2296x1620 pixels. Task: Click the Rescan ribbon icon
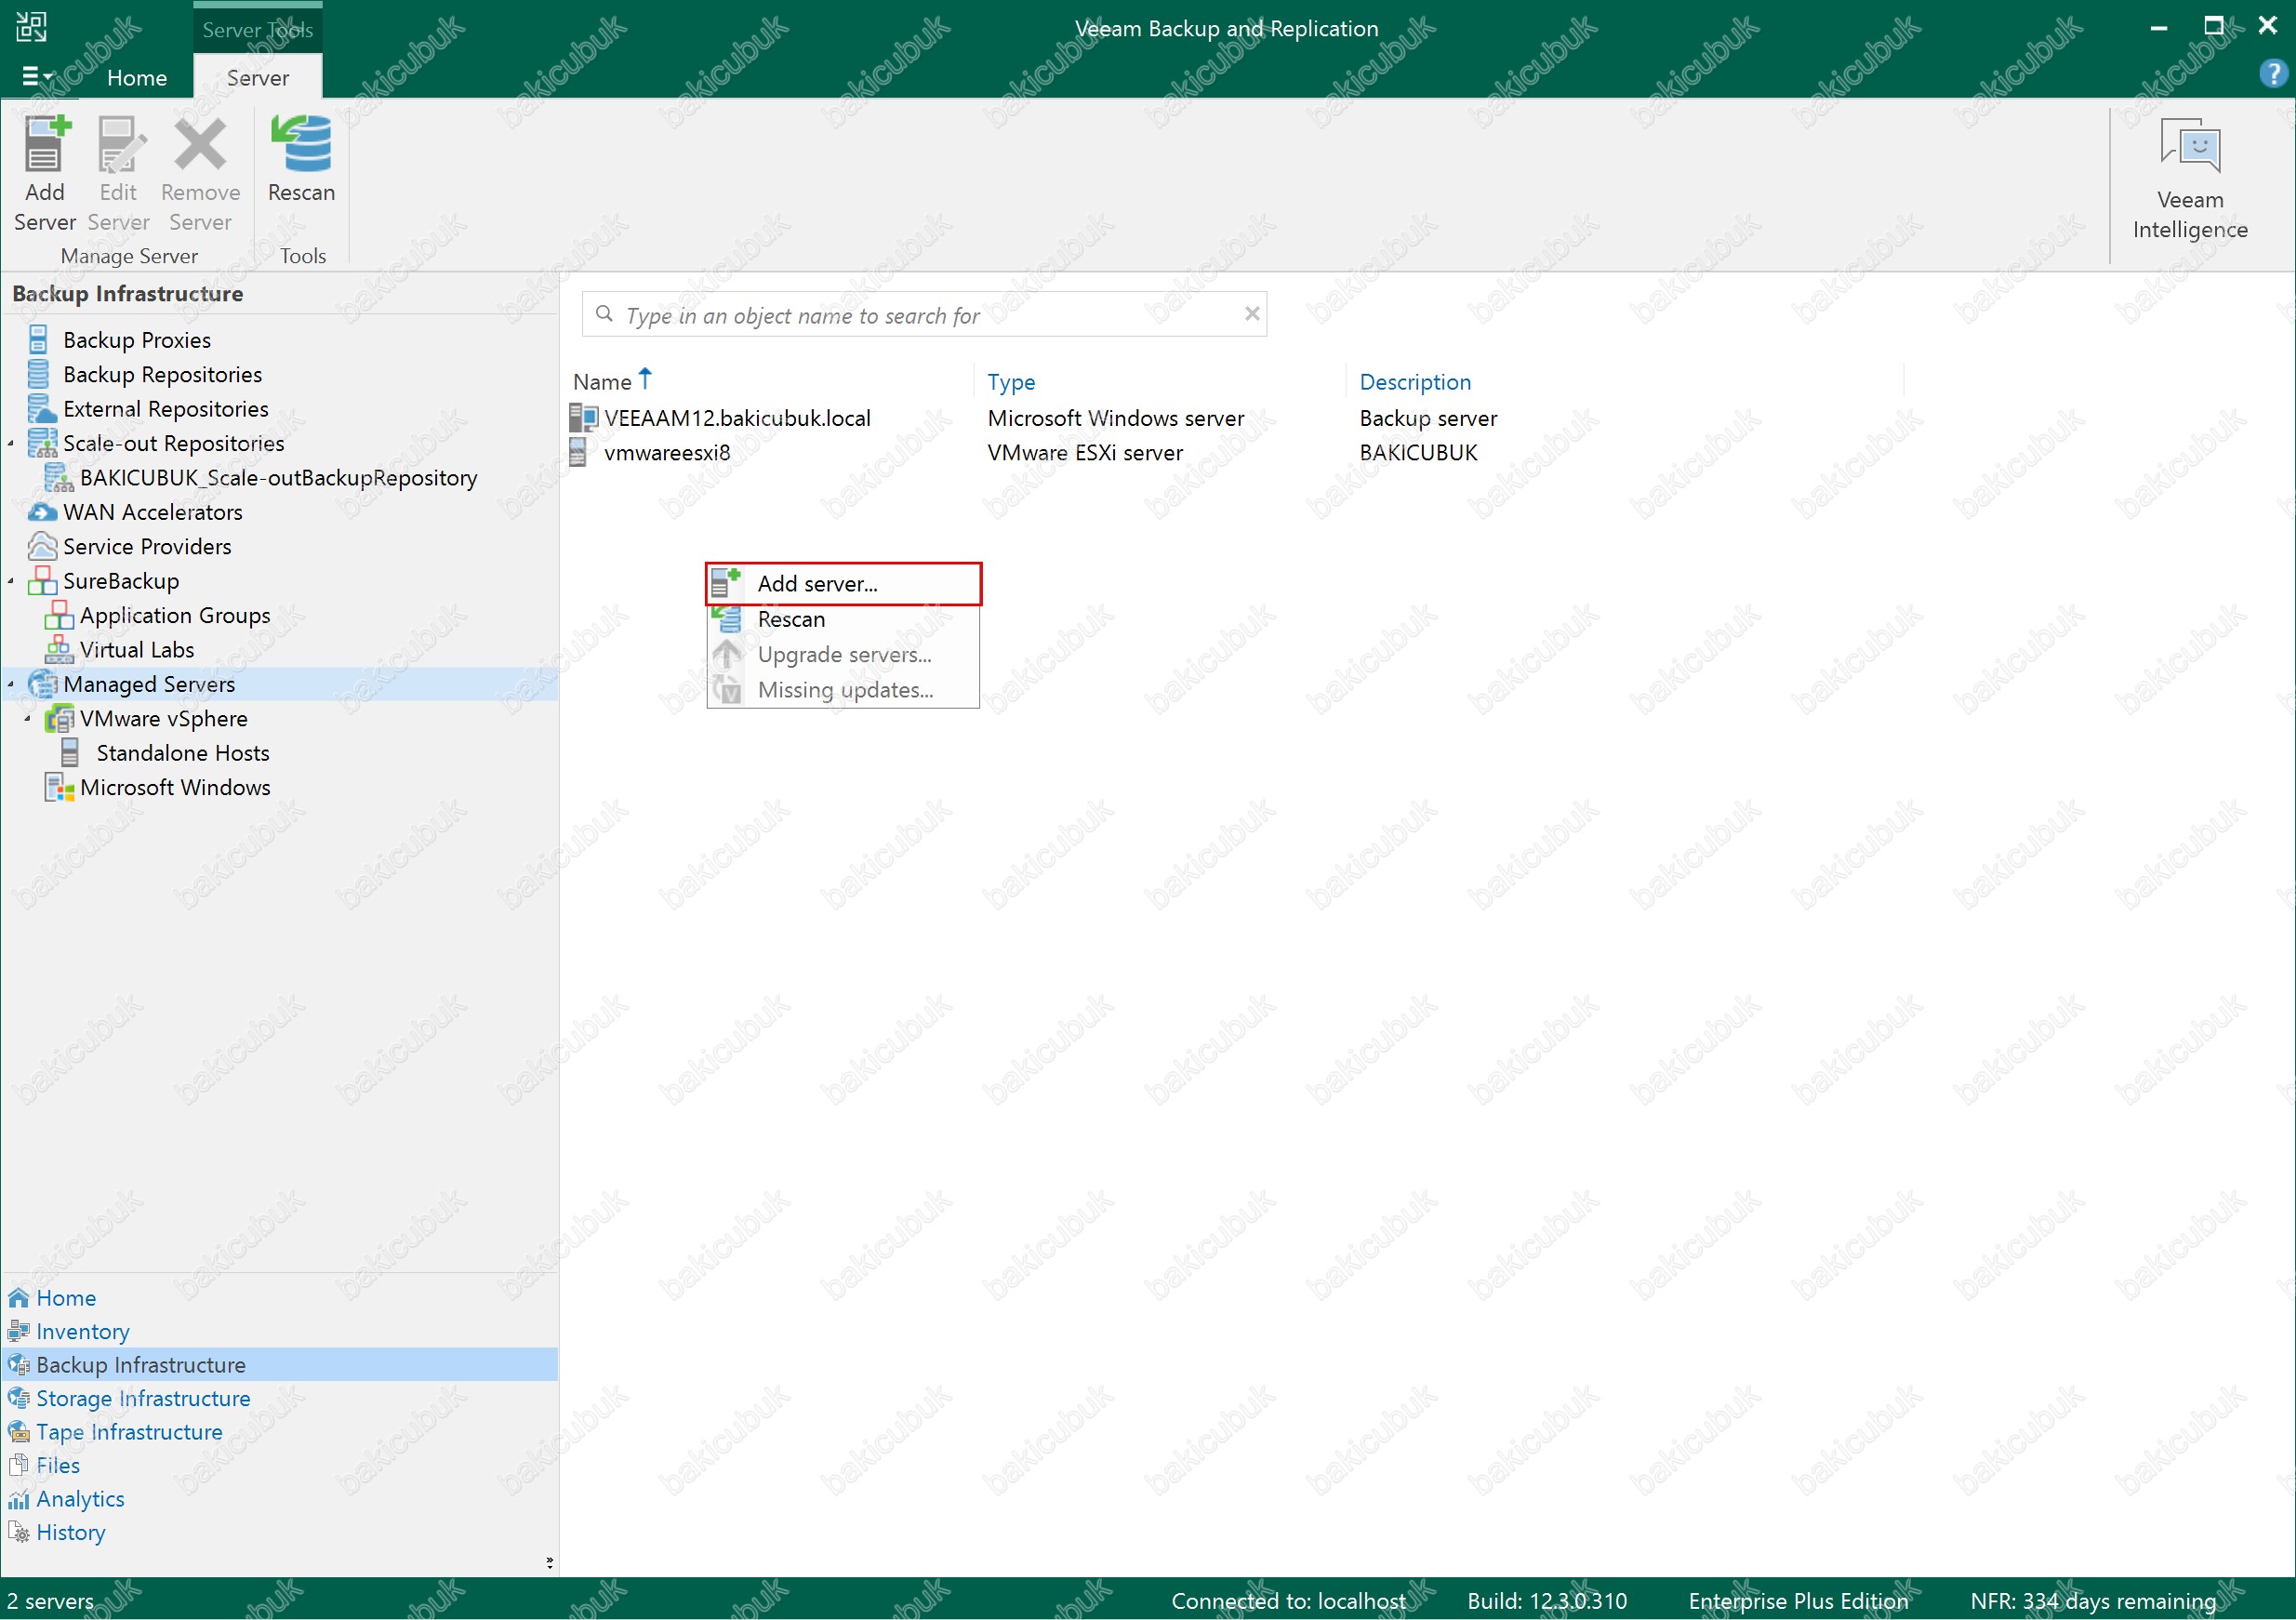301,145
